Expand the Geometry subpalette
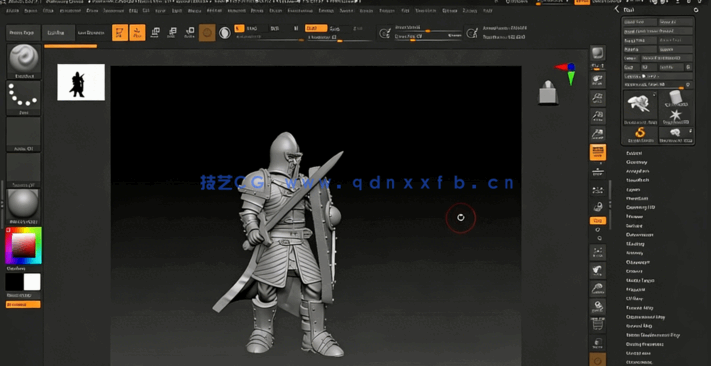 637,162
